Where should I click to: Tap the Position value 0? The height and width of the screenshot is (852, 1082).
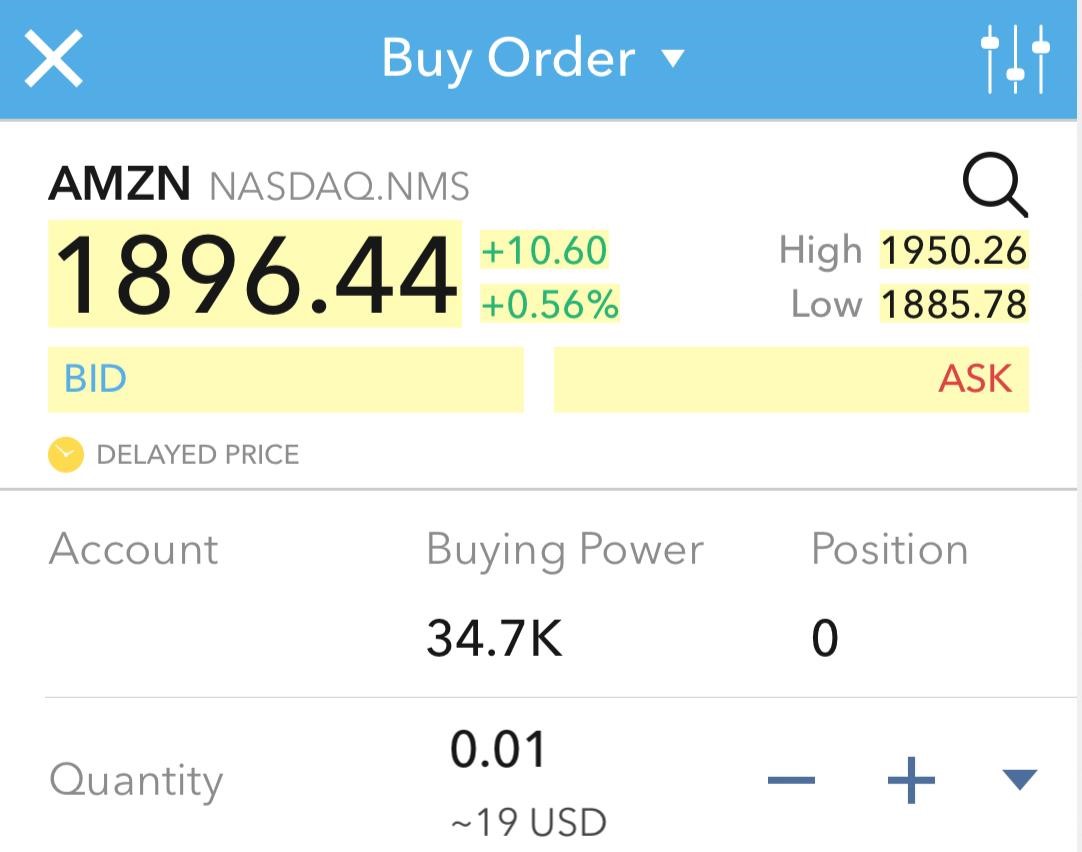(x=824, y=638)
